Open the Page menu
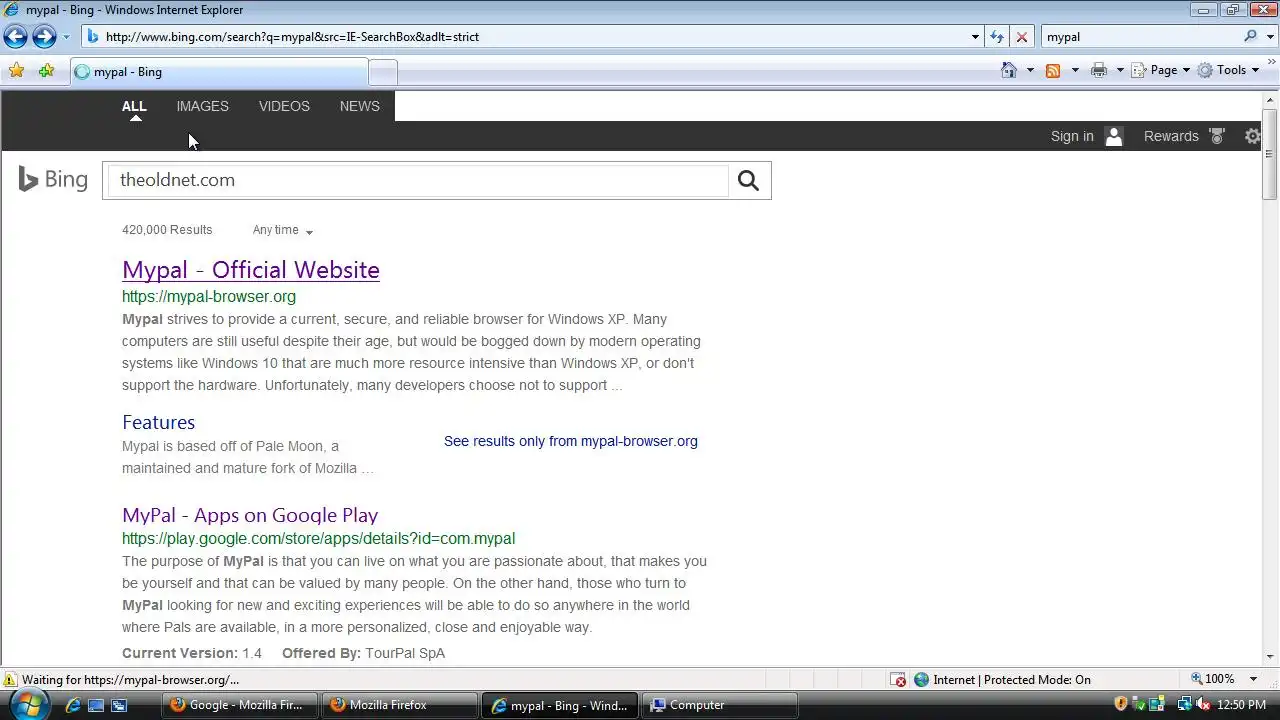This screenshot has width=1280, height=720. click(x=1161, y=70)
